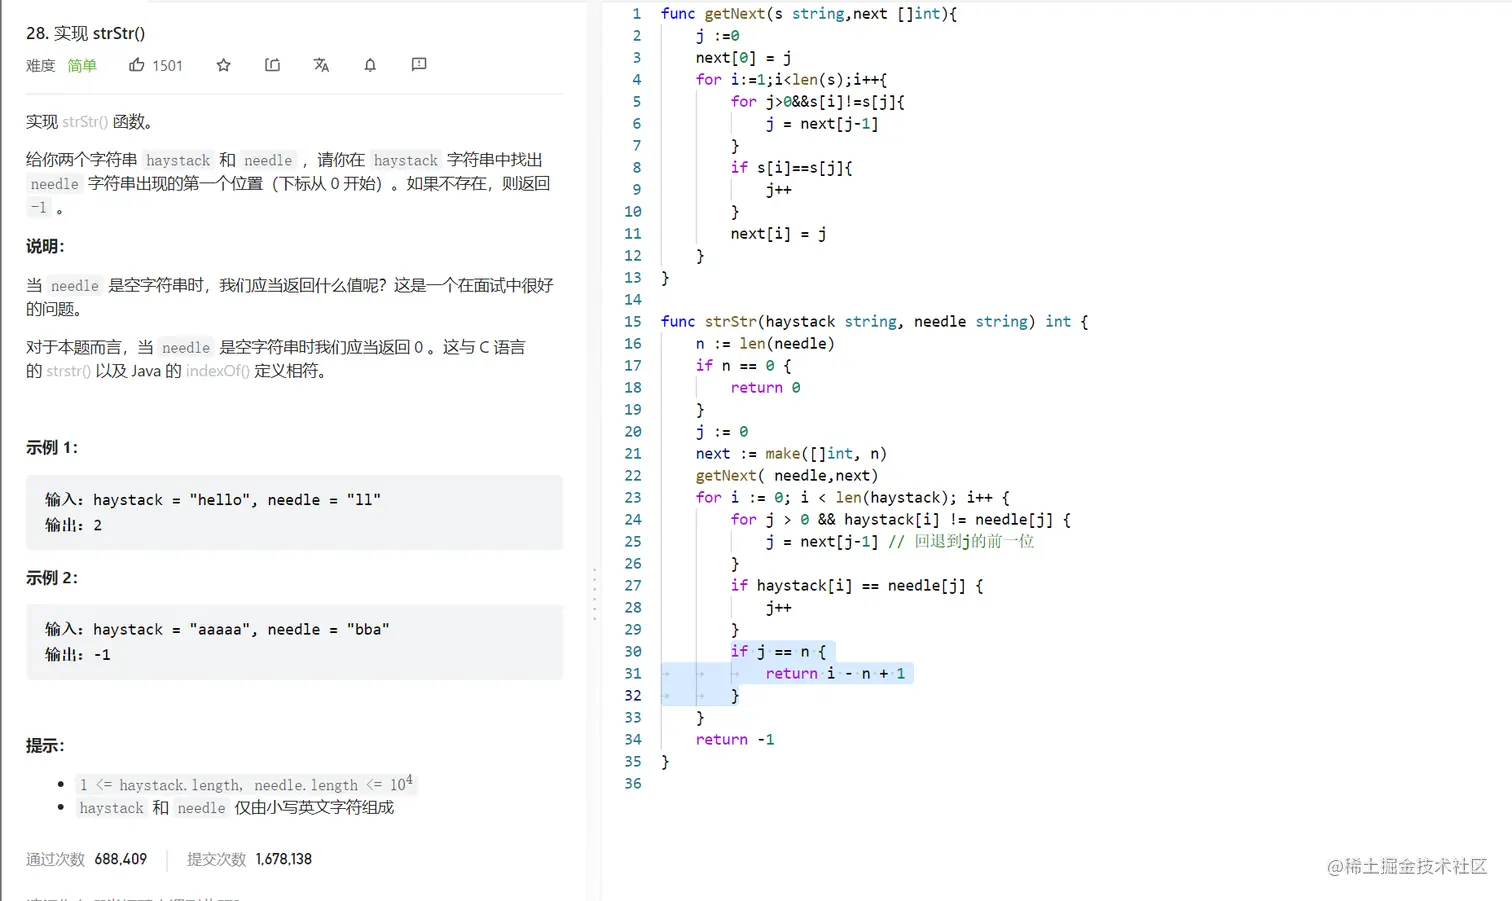
Task: Click the example input 'haystack = "aaaaa", needle = "bba"'
Action: tap(241, 629)
